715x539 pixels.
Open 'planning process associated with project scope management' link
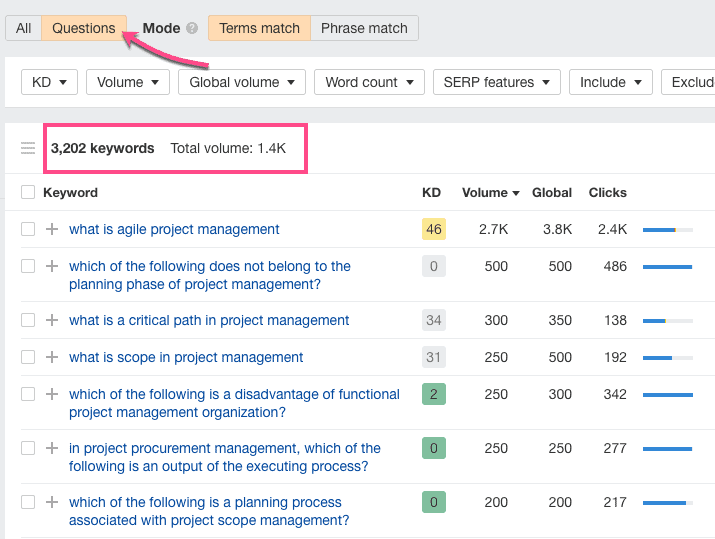pos(209,511)
